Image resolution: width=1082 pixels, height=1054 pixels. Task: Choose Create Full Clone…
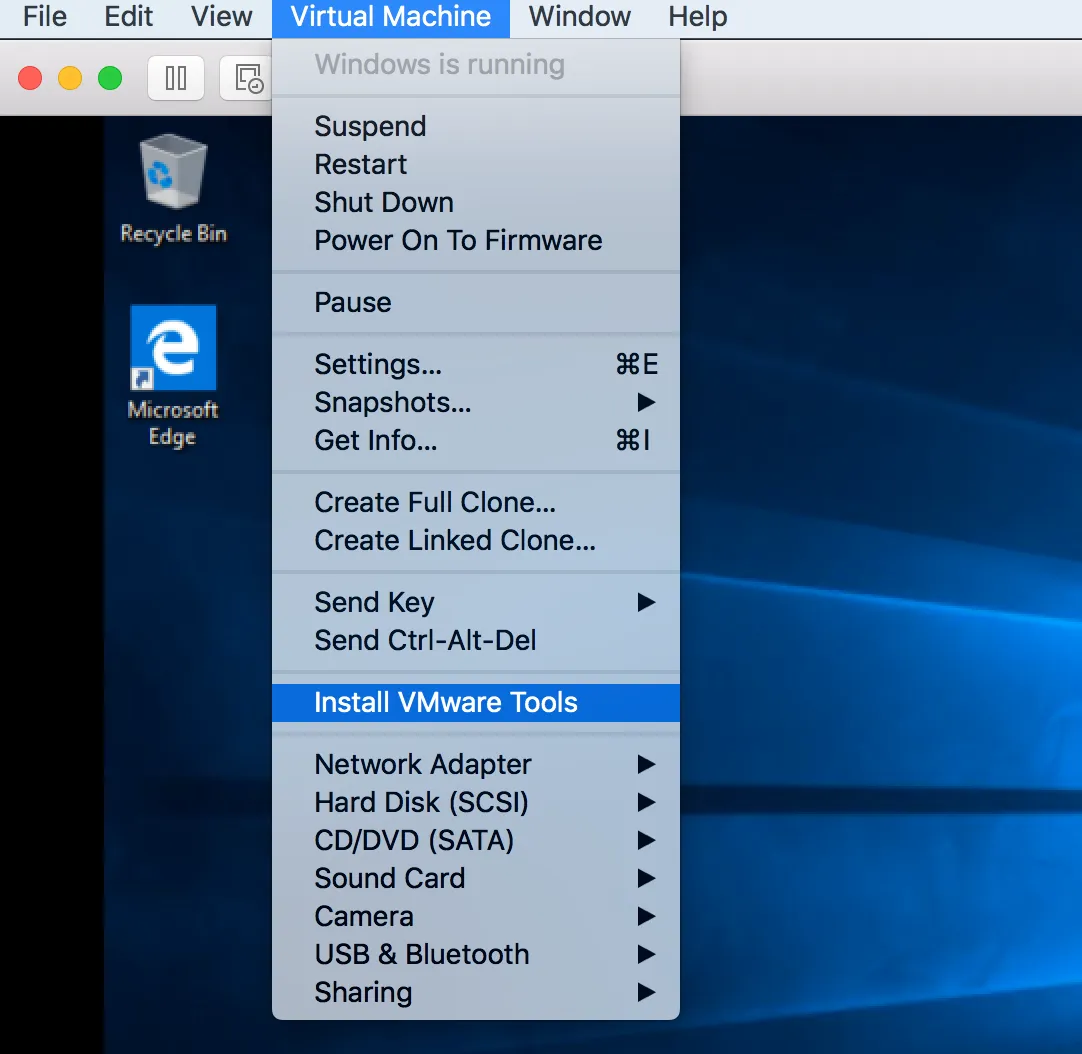pos(476,502)
